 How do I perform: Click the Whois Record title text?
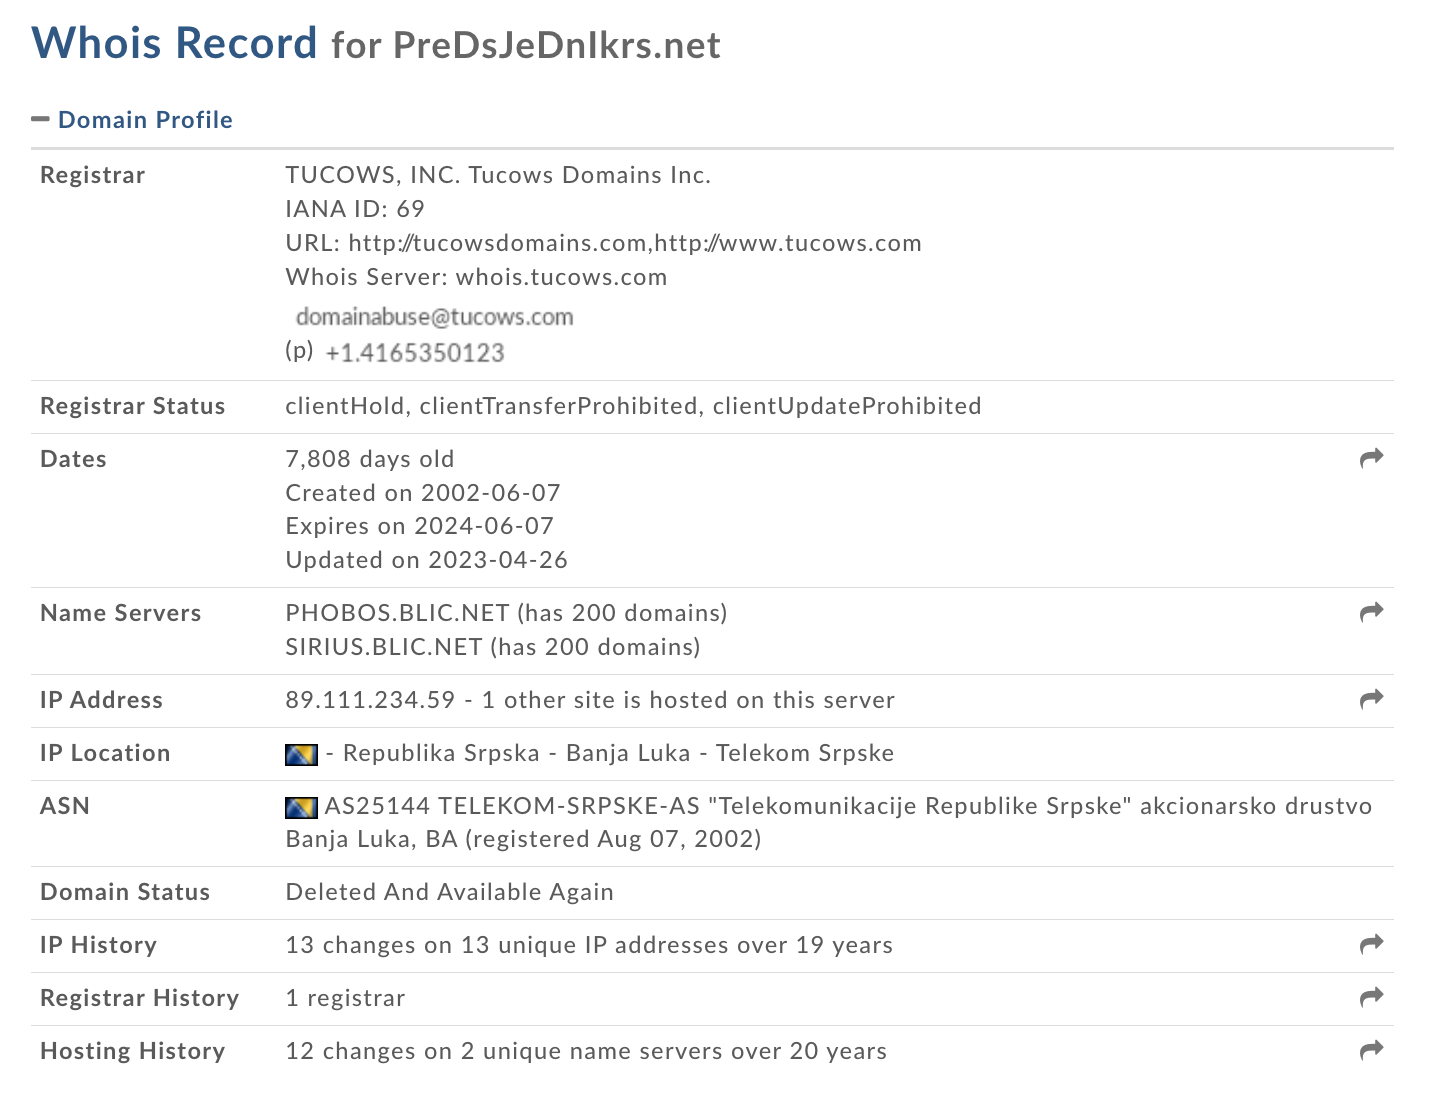[x=174, y=43]
